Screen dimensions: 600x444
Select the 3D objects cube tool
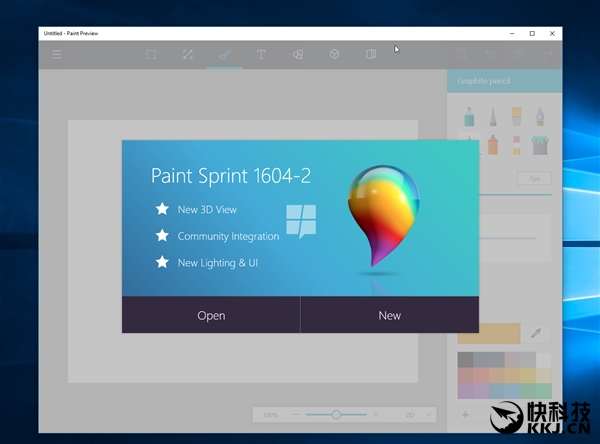334,54
